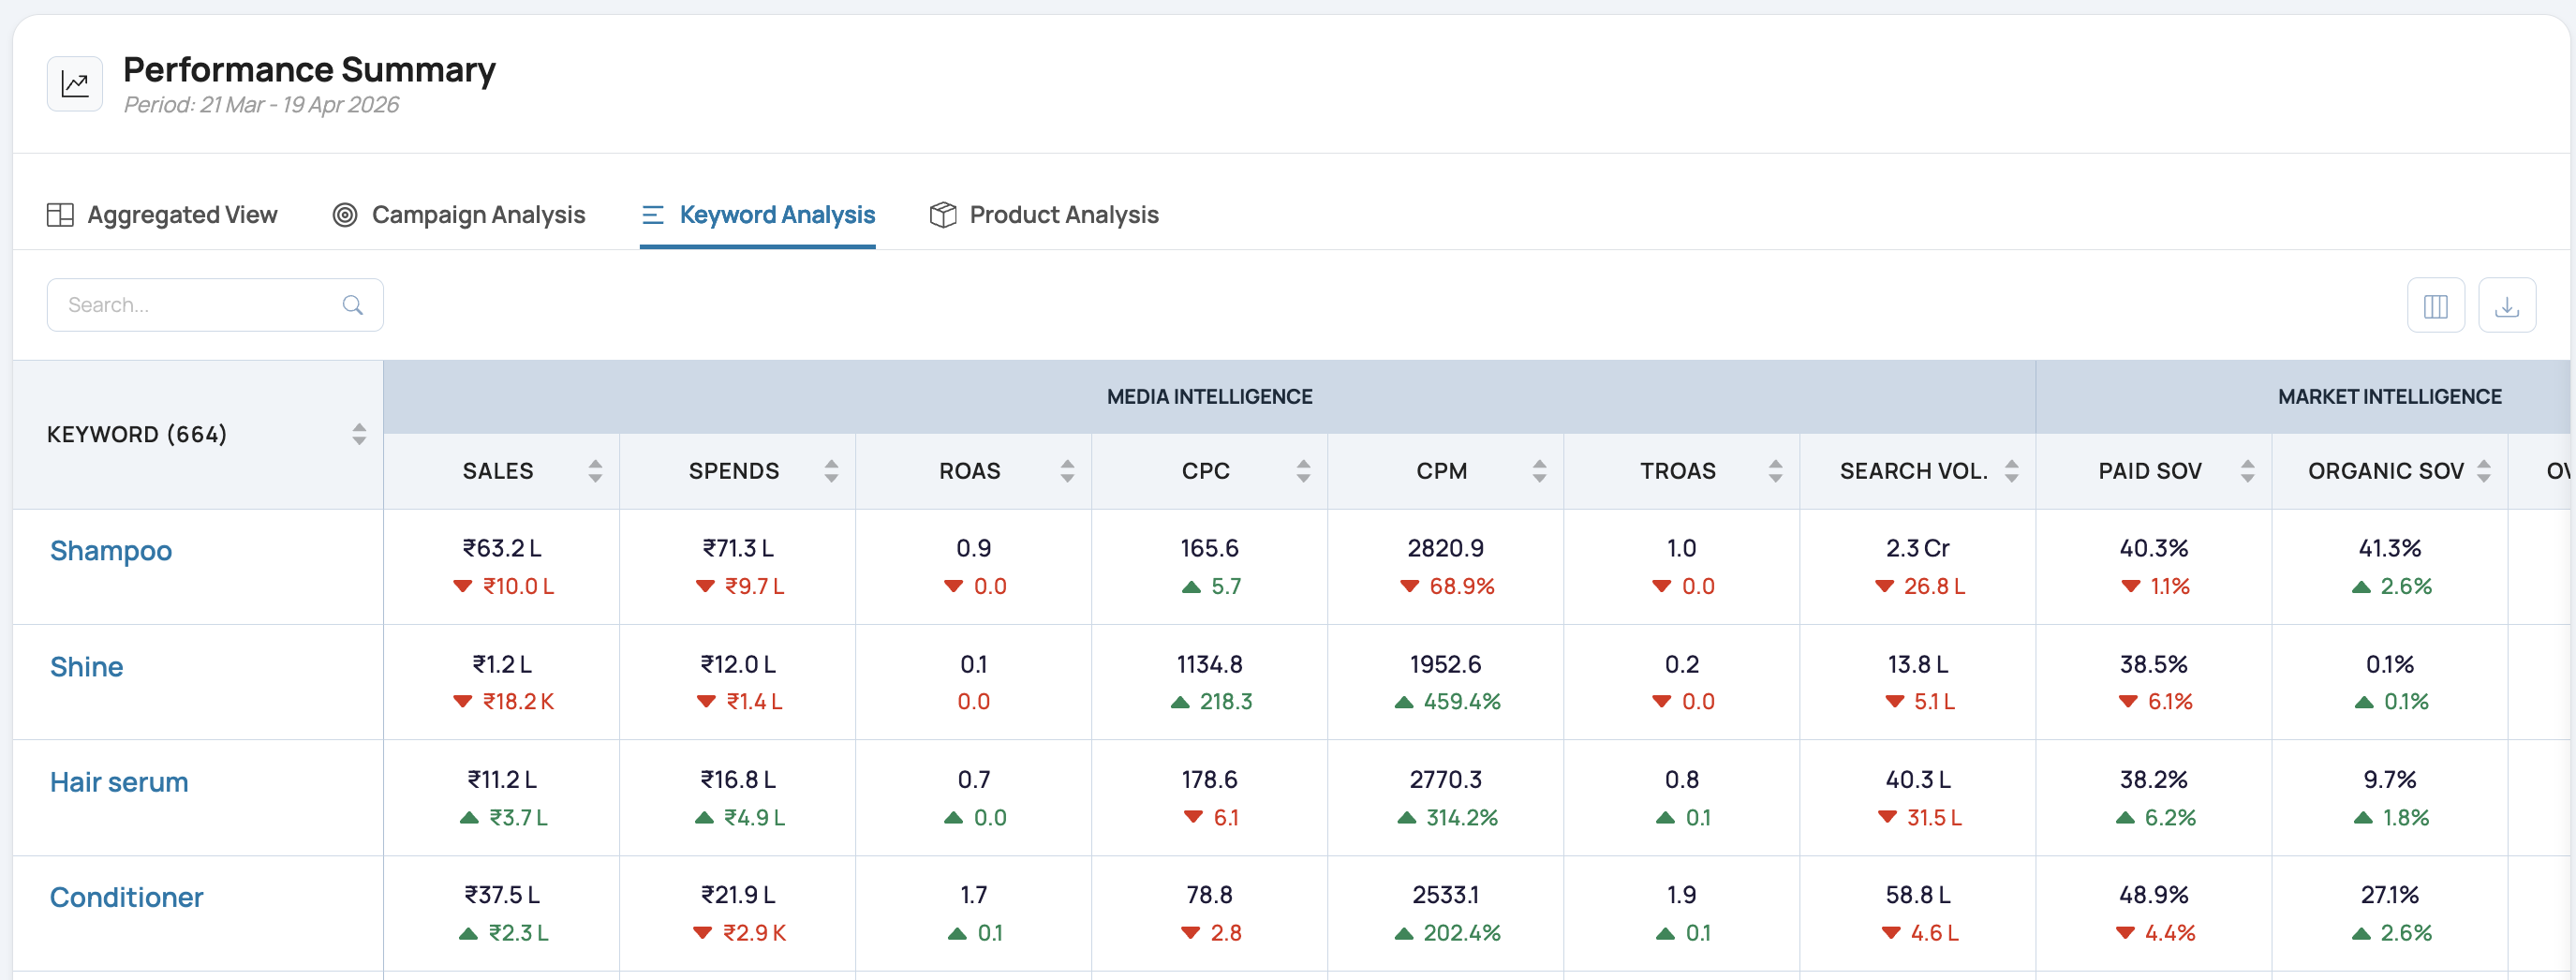2576x980 pixels.
Task: Click the column settings icon
Action: (x=2435, y=305)
